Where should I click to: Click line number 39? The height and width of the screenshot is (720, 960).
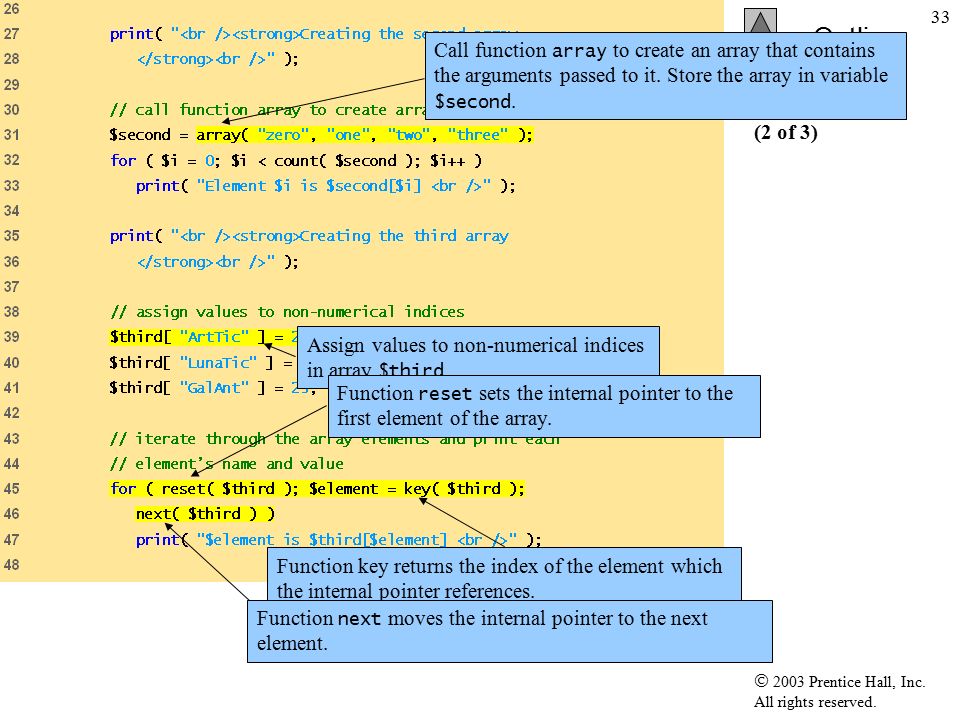pyautogui.click(x=11, y=337)
